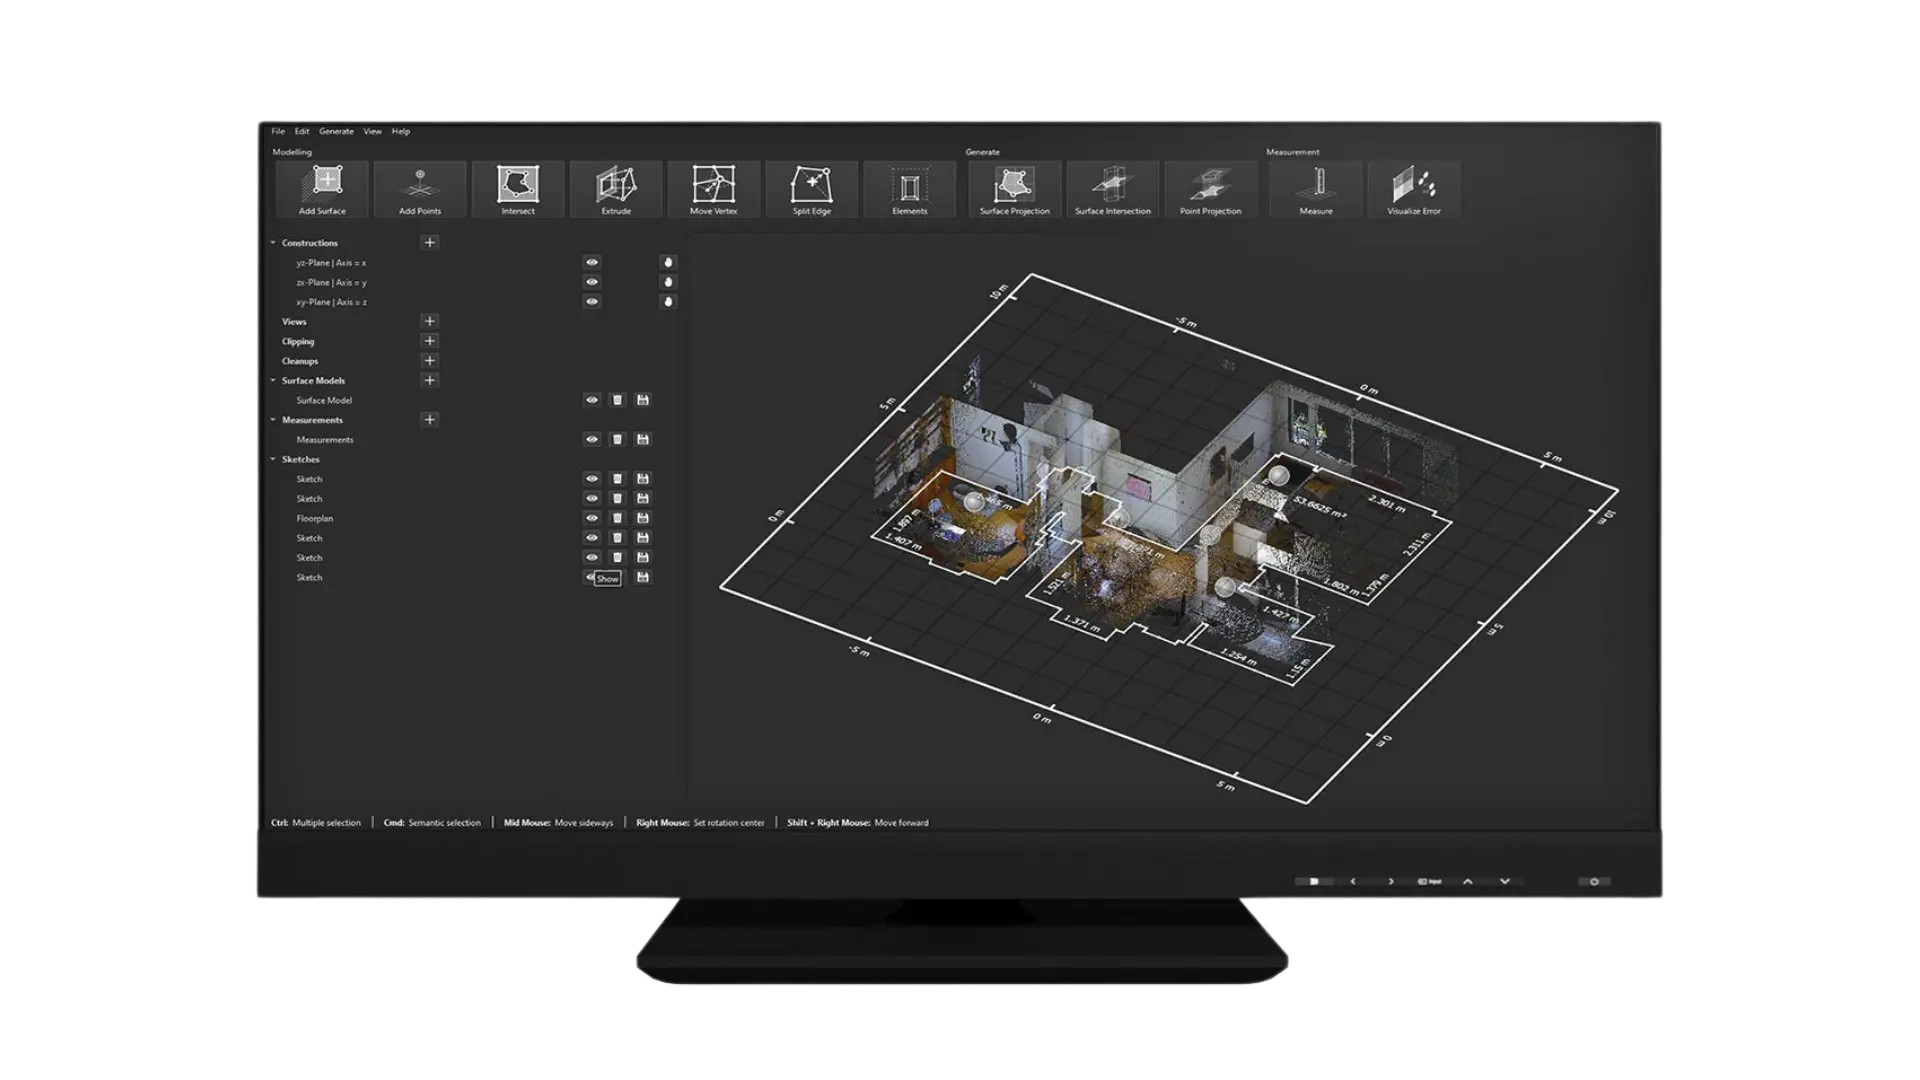Screen dimensions: 1920x1080
Task: Select the Add Points tool
Action: tap(420, 189)
